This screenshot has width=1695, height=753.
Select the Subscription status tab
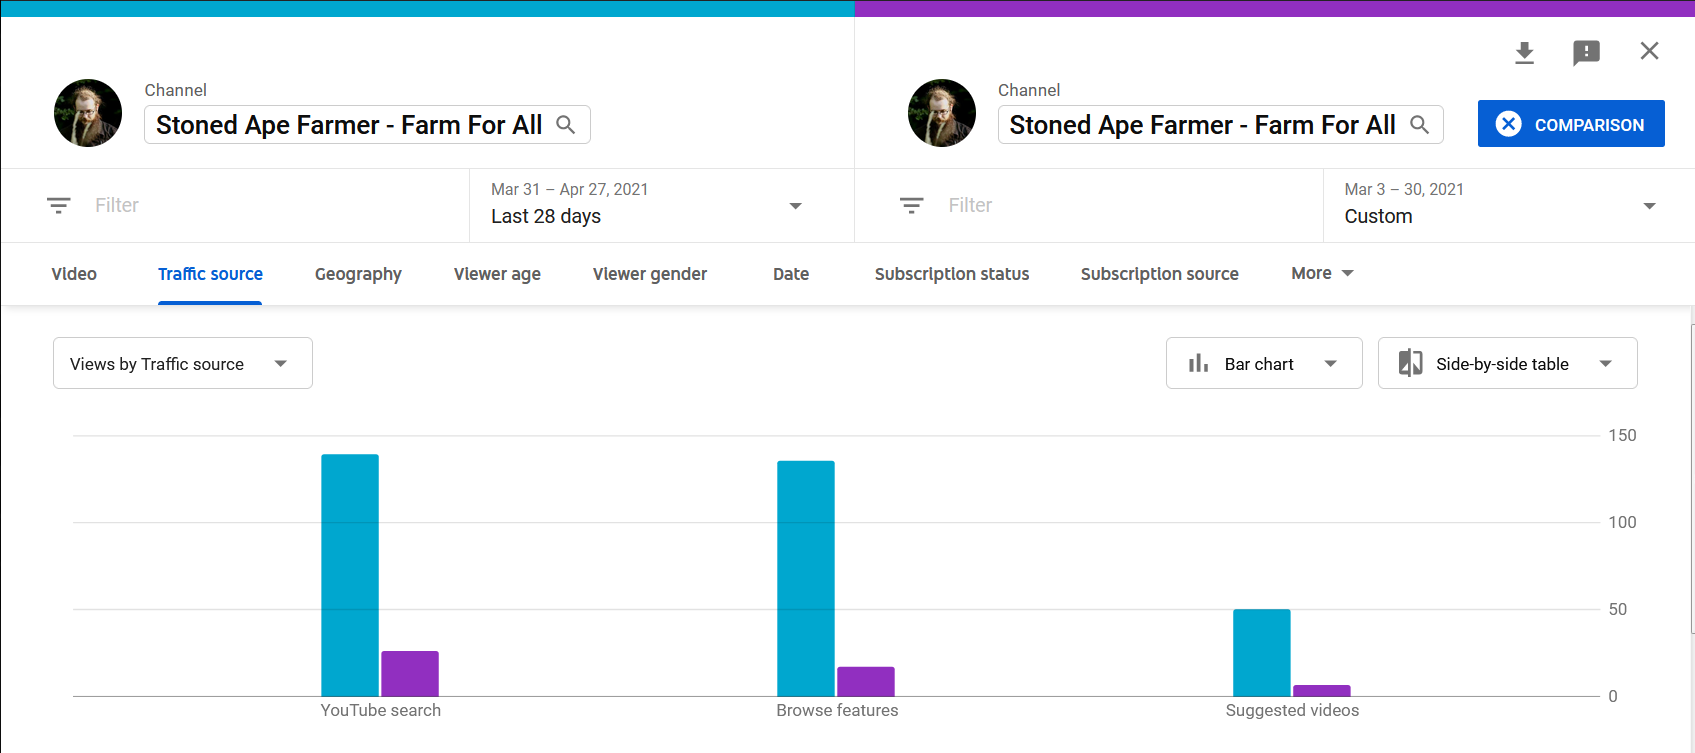coord(951,274)
